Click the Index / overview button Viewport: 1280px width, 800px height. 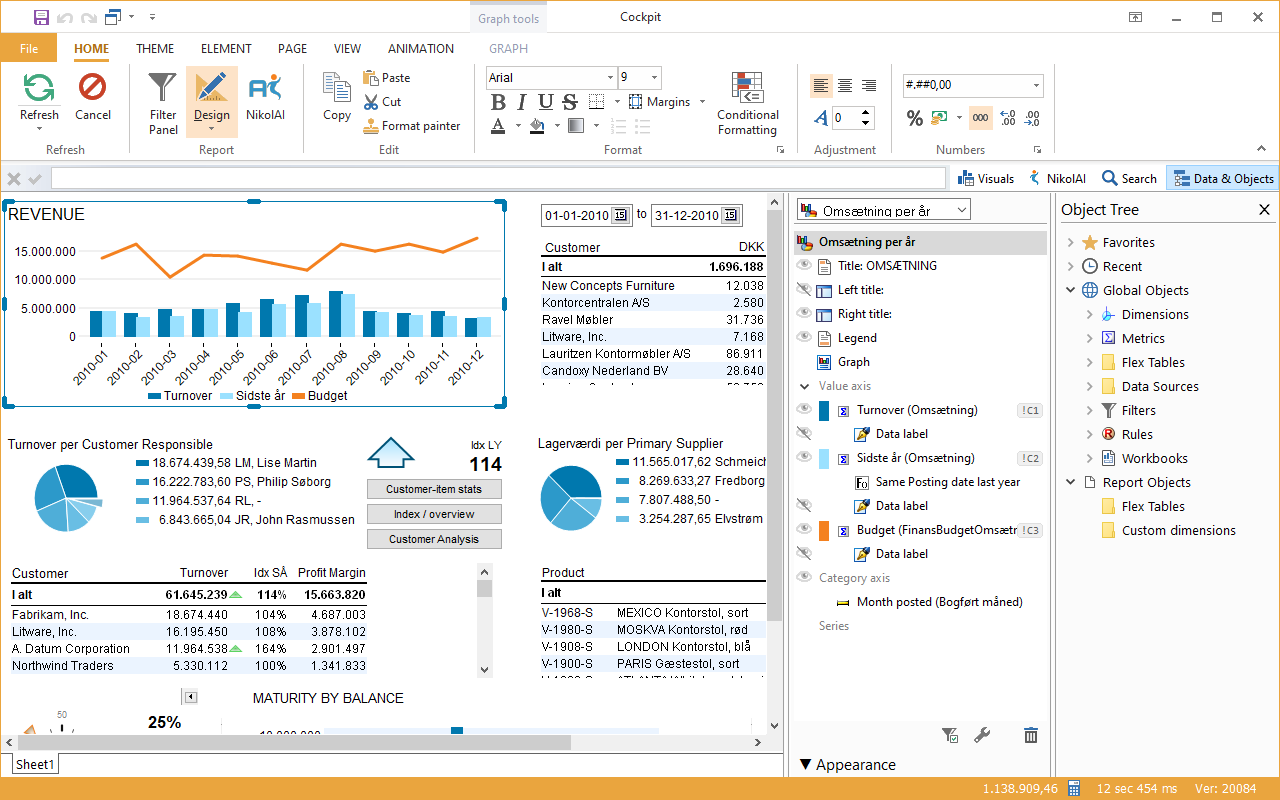coord(434,514)
